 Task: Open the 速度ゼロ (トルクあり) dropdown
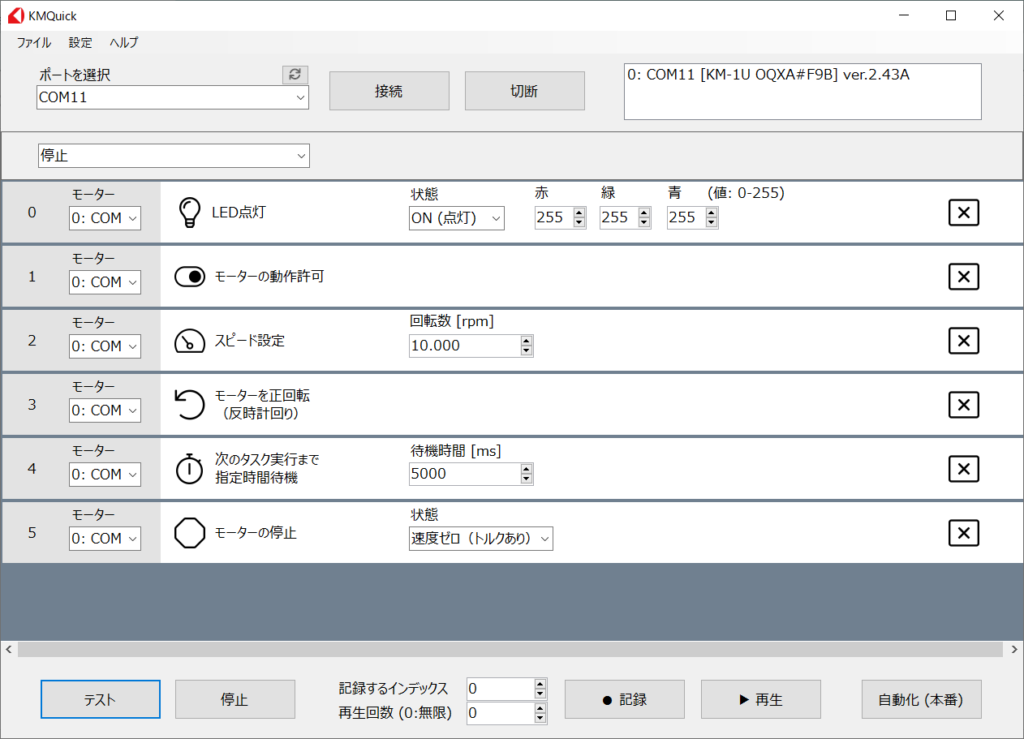pyautogui.click(x=481, y=539)
